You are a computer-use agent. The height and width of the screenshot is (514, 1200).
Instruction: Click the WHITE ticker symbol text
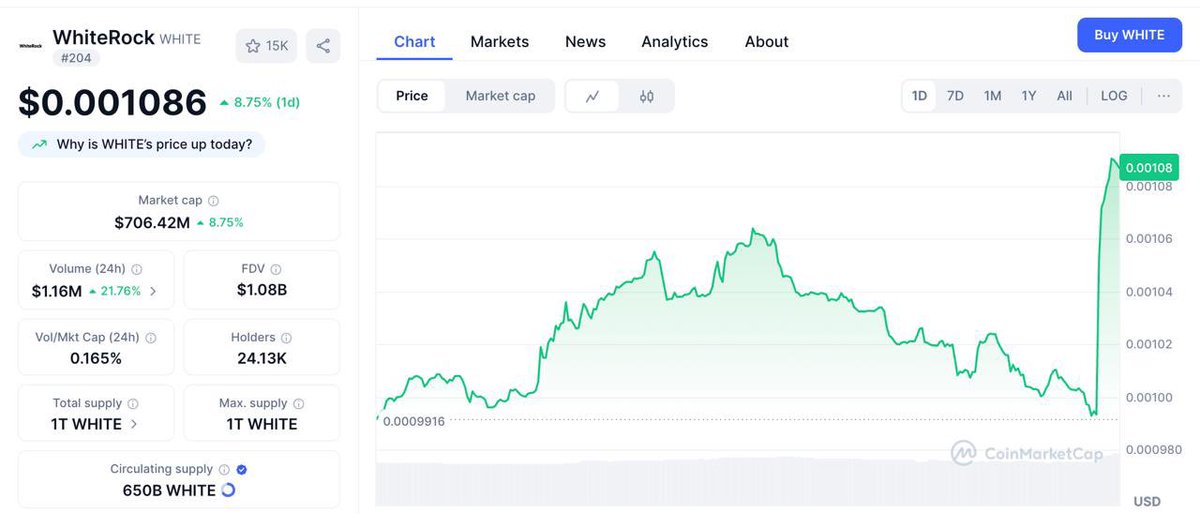pos(181,40)
